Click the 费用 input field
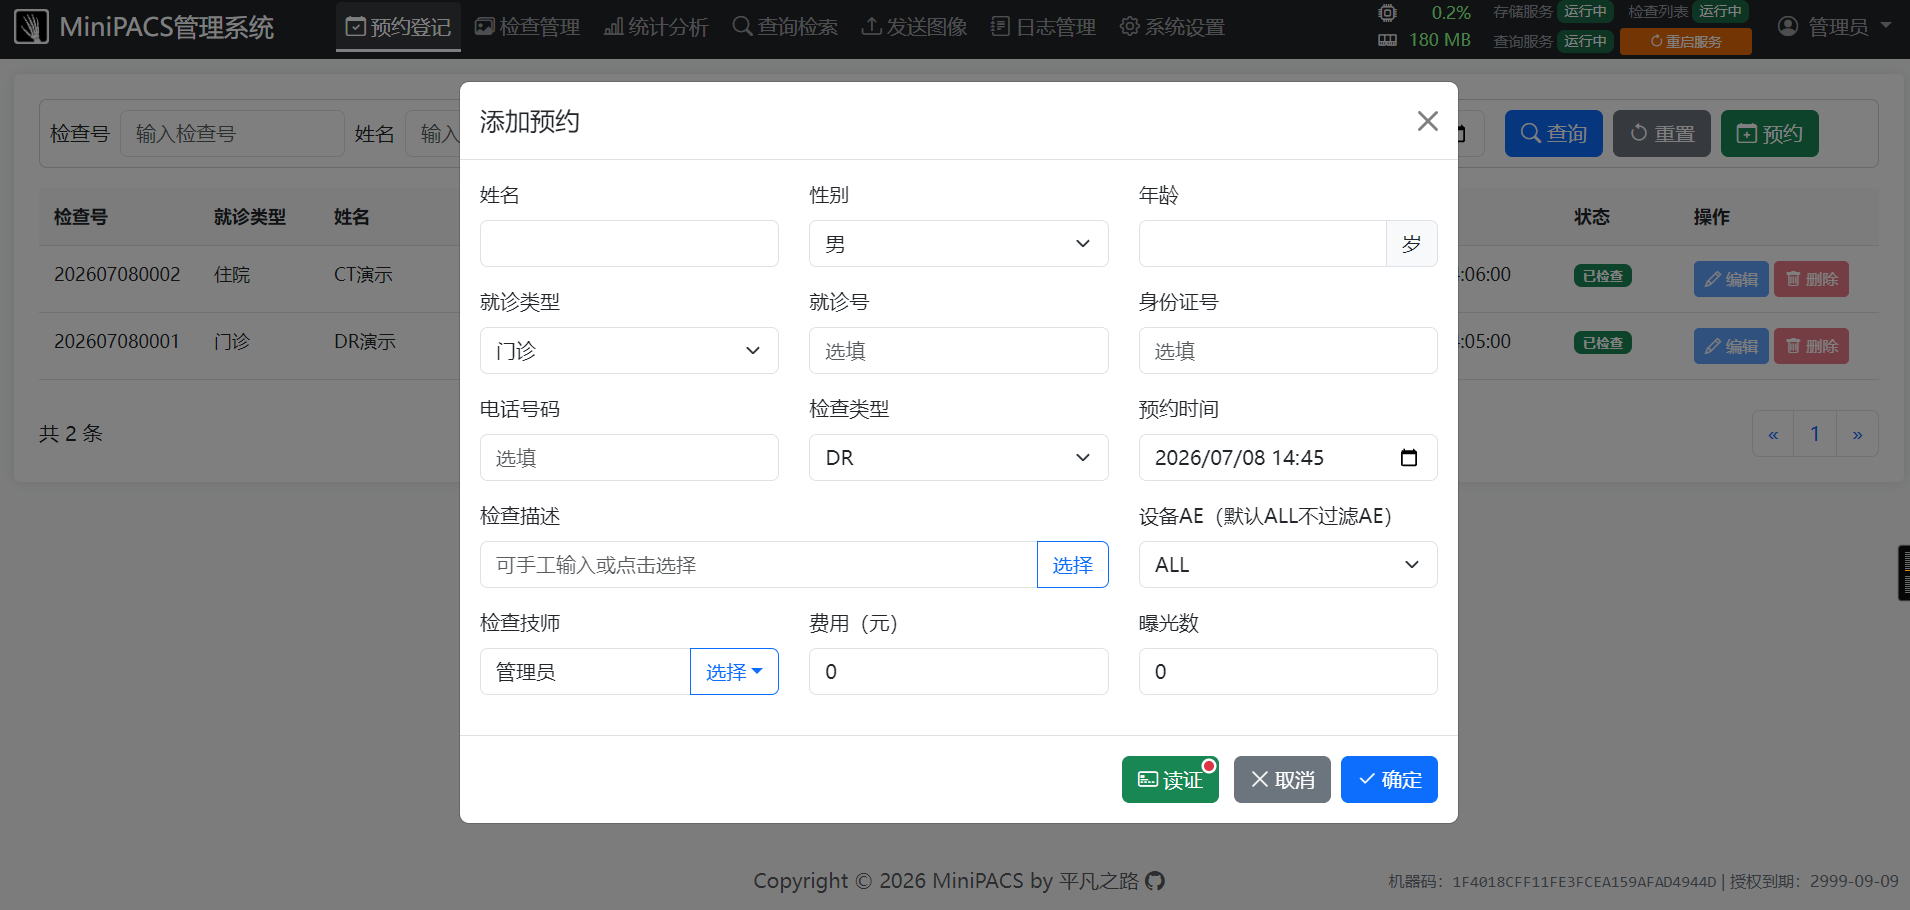The height and width of the screenshot is (910, 1910). [958, 671]
